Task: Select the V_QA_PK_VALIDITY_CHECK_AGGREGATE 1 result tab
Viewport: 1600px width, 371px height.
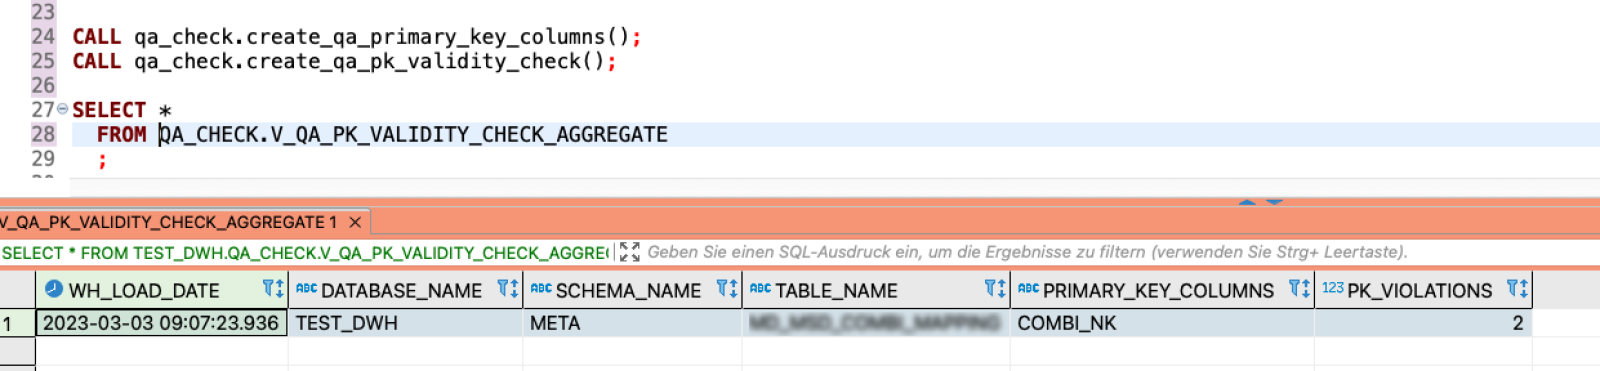Action: point(168,222)
